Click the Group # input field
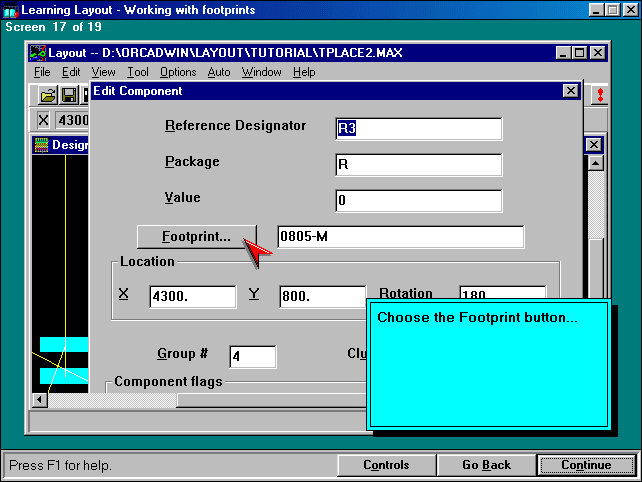The width and height of the screenshot is (642, 482). (253, 356)
